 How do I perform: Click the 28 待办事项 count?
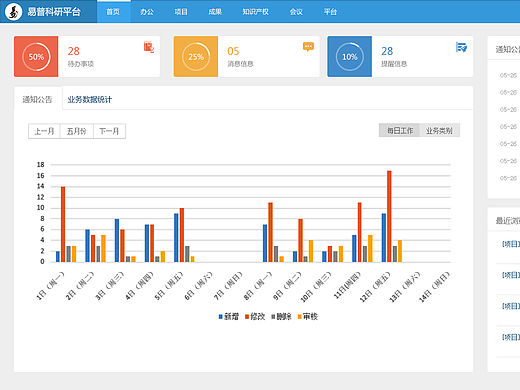tap(74, 51)
